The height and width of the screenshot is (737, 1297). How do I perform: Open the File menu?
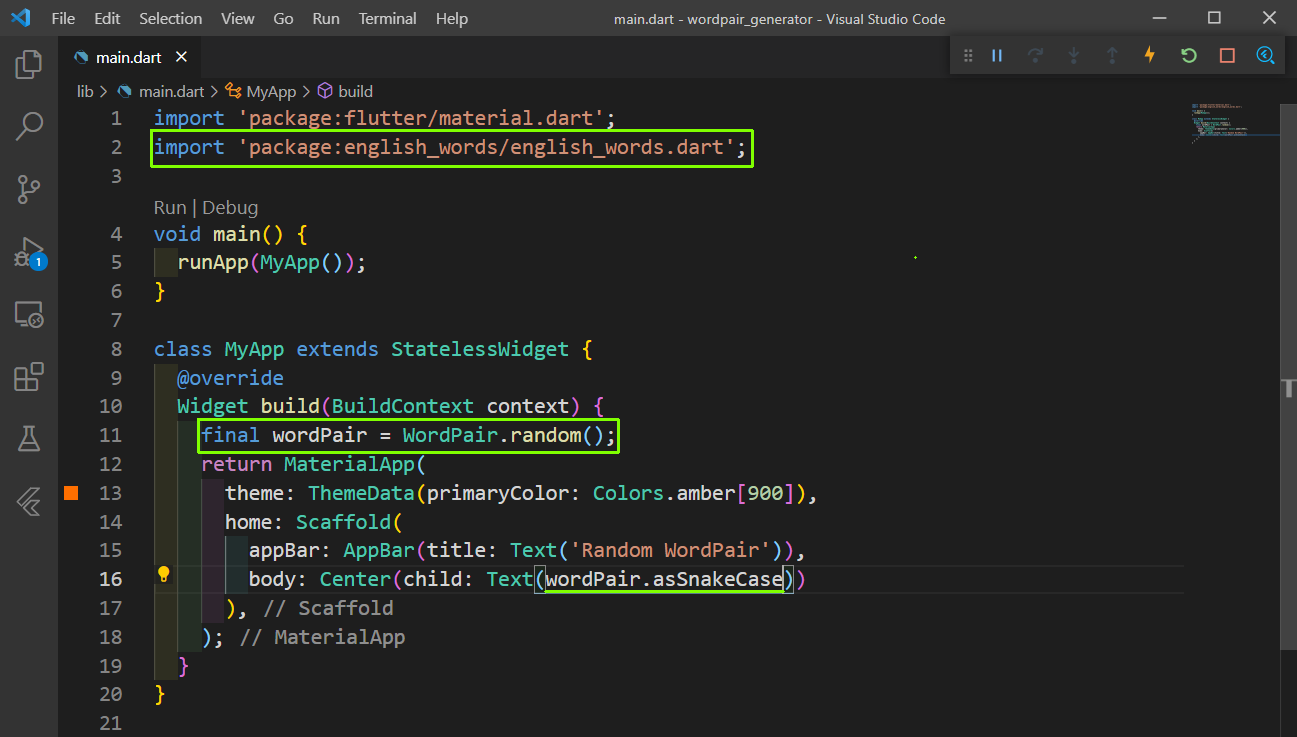[x=62, y=19]
